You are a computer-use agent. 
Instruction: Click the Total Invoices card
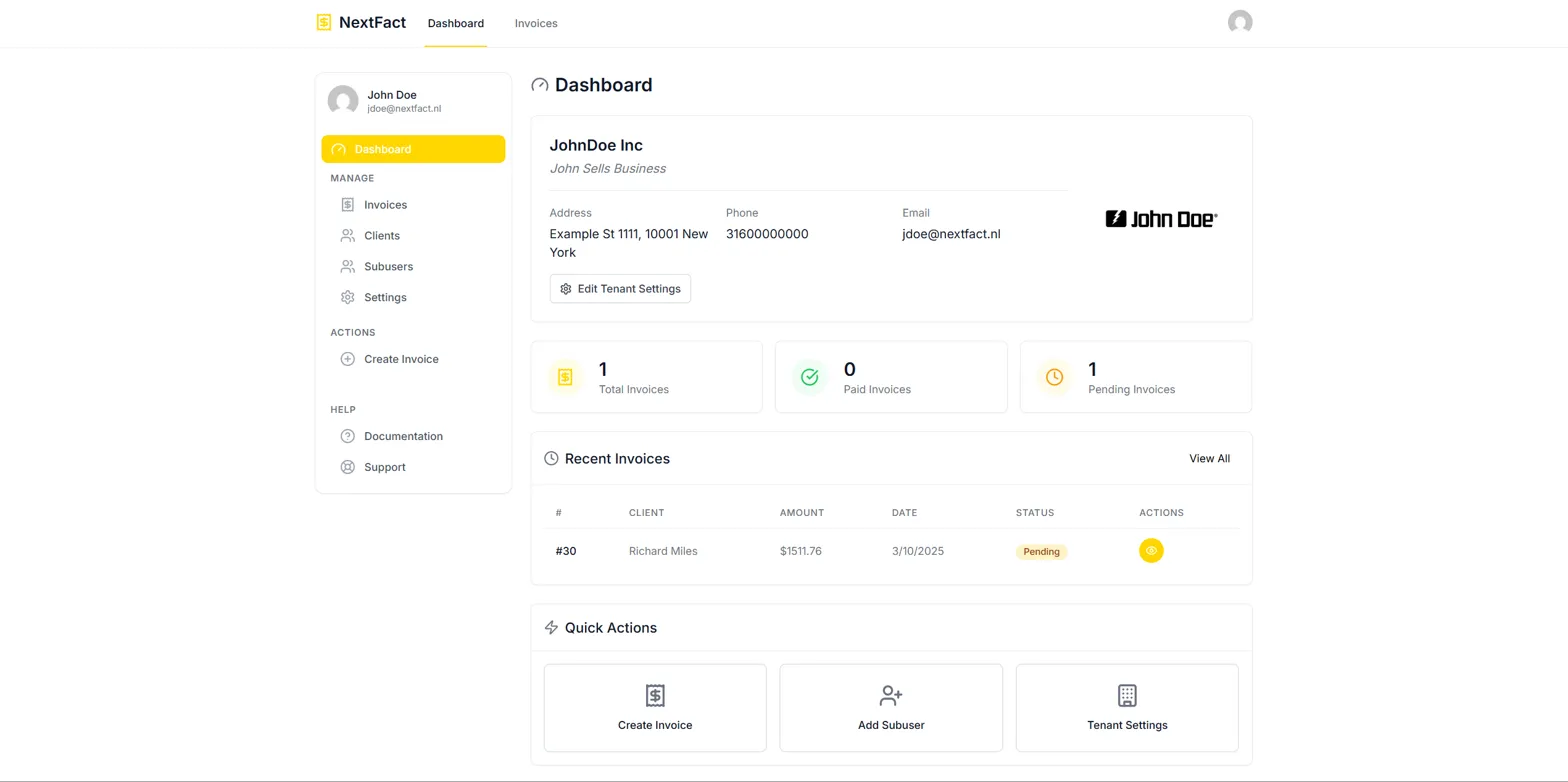click(x=647, y=377)
